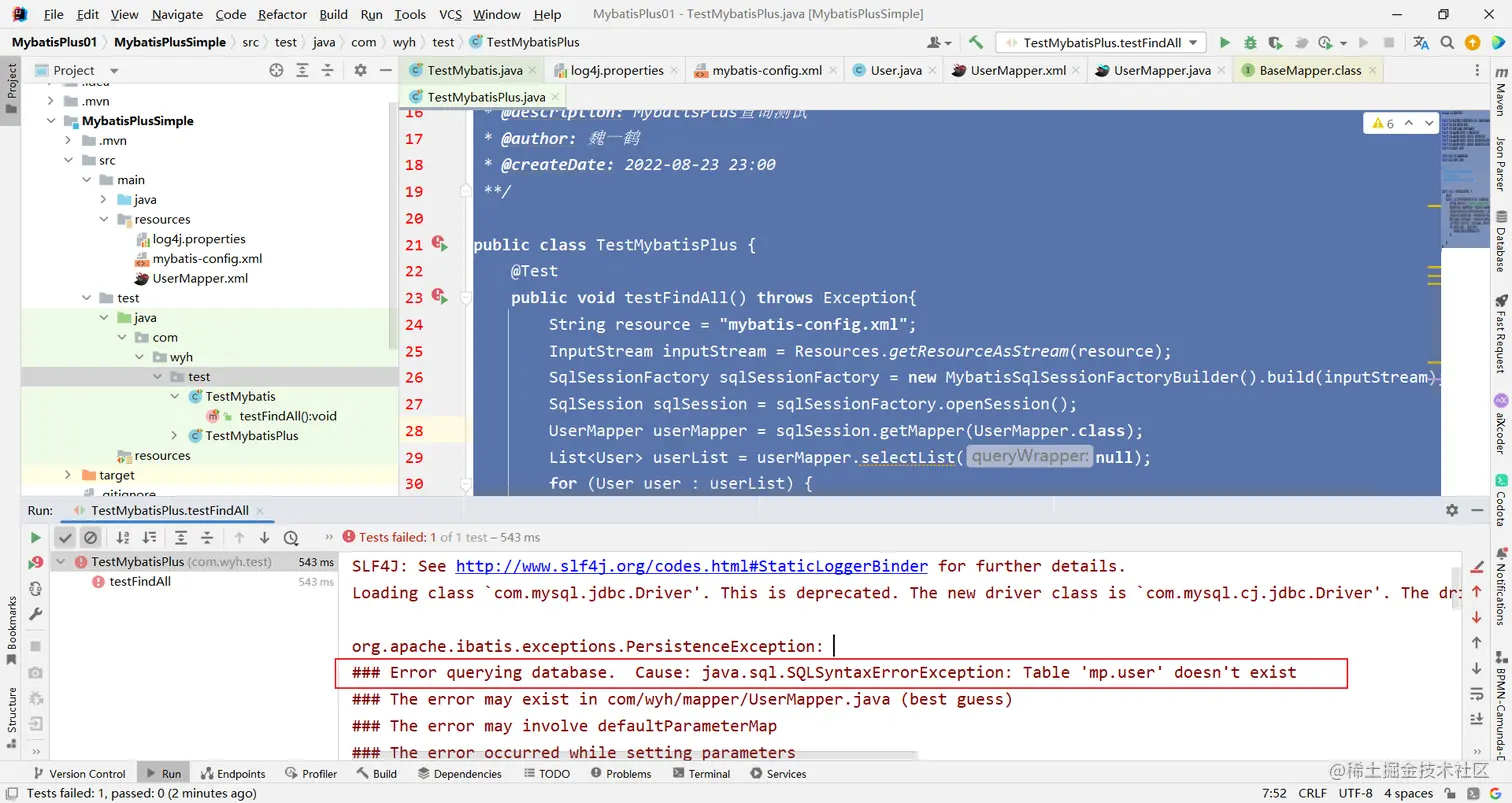Click the UTF-8 encoding status entry
The height and width of the screenshot is (803, 1512).
(1355, 793)
